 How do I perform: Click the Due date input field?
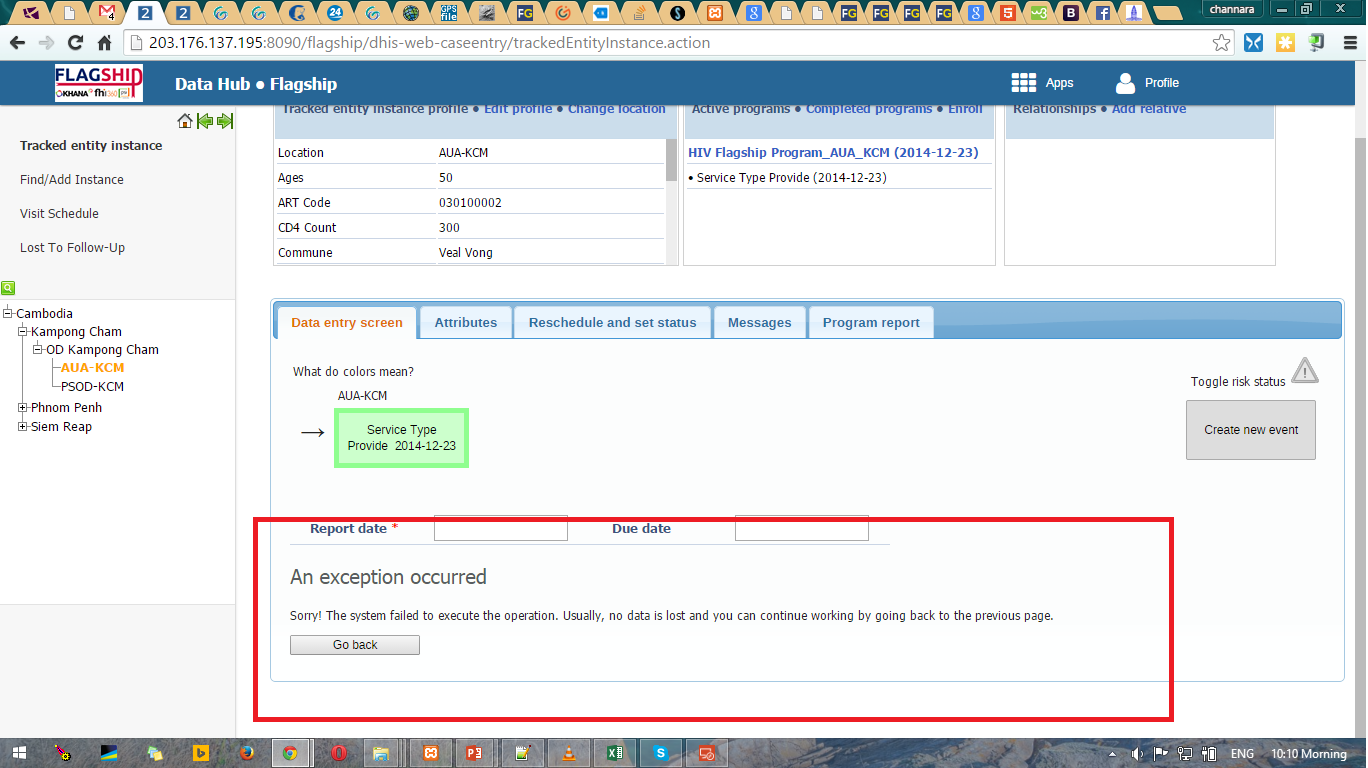tap(802, 528)
